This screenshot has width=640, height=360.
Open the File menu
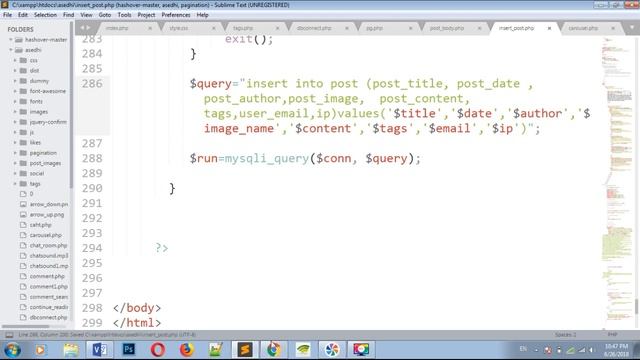[x=7, y=15]
